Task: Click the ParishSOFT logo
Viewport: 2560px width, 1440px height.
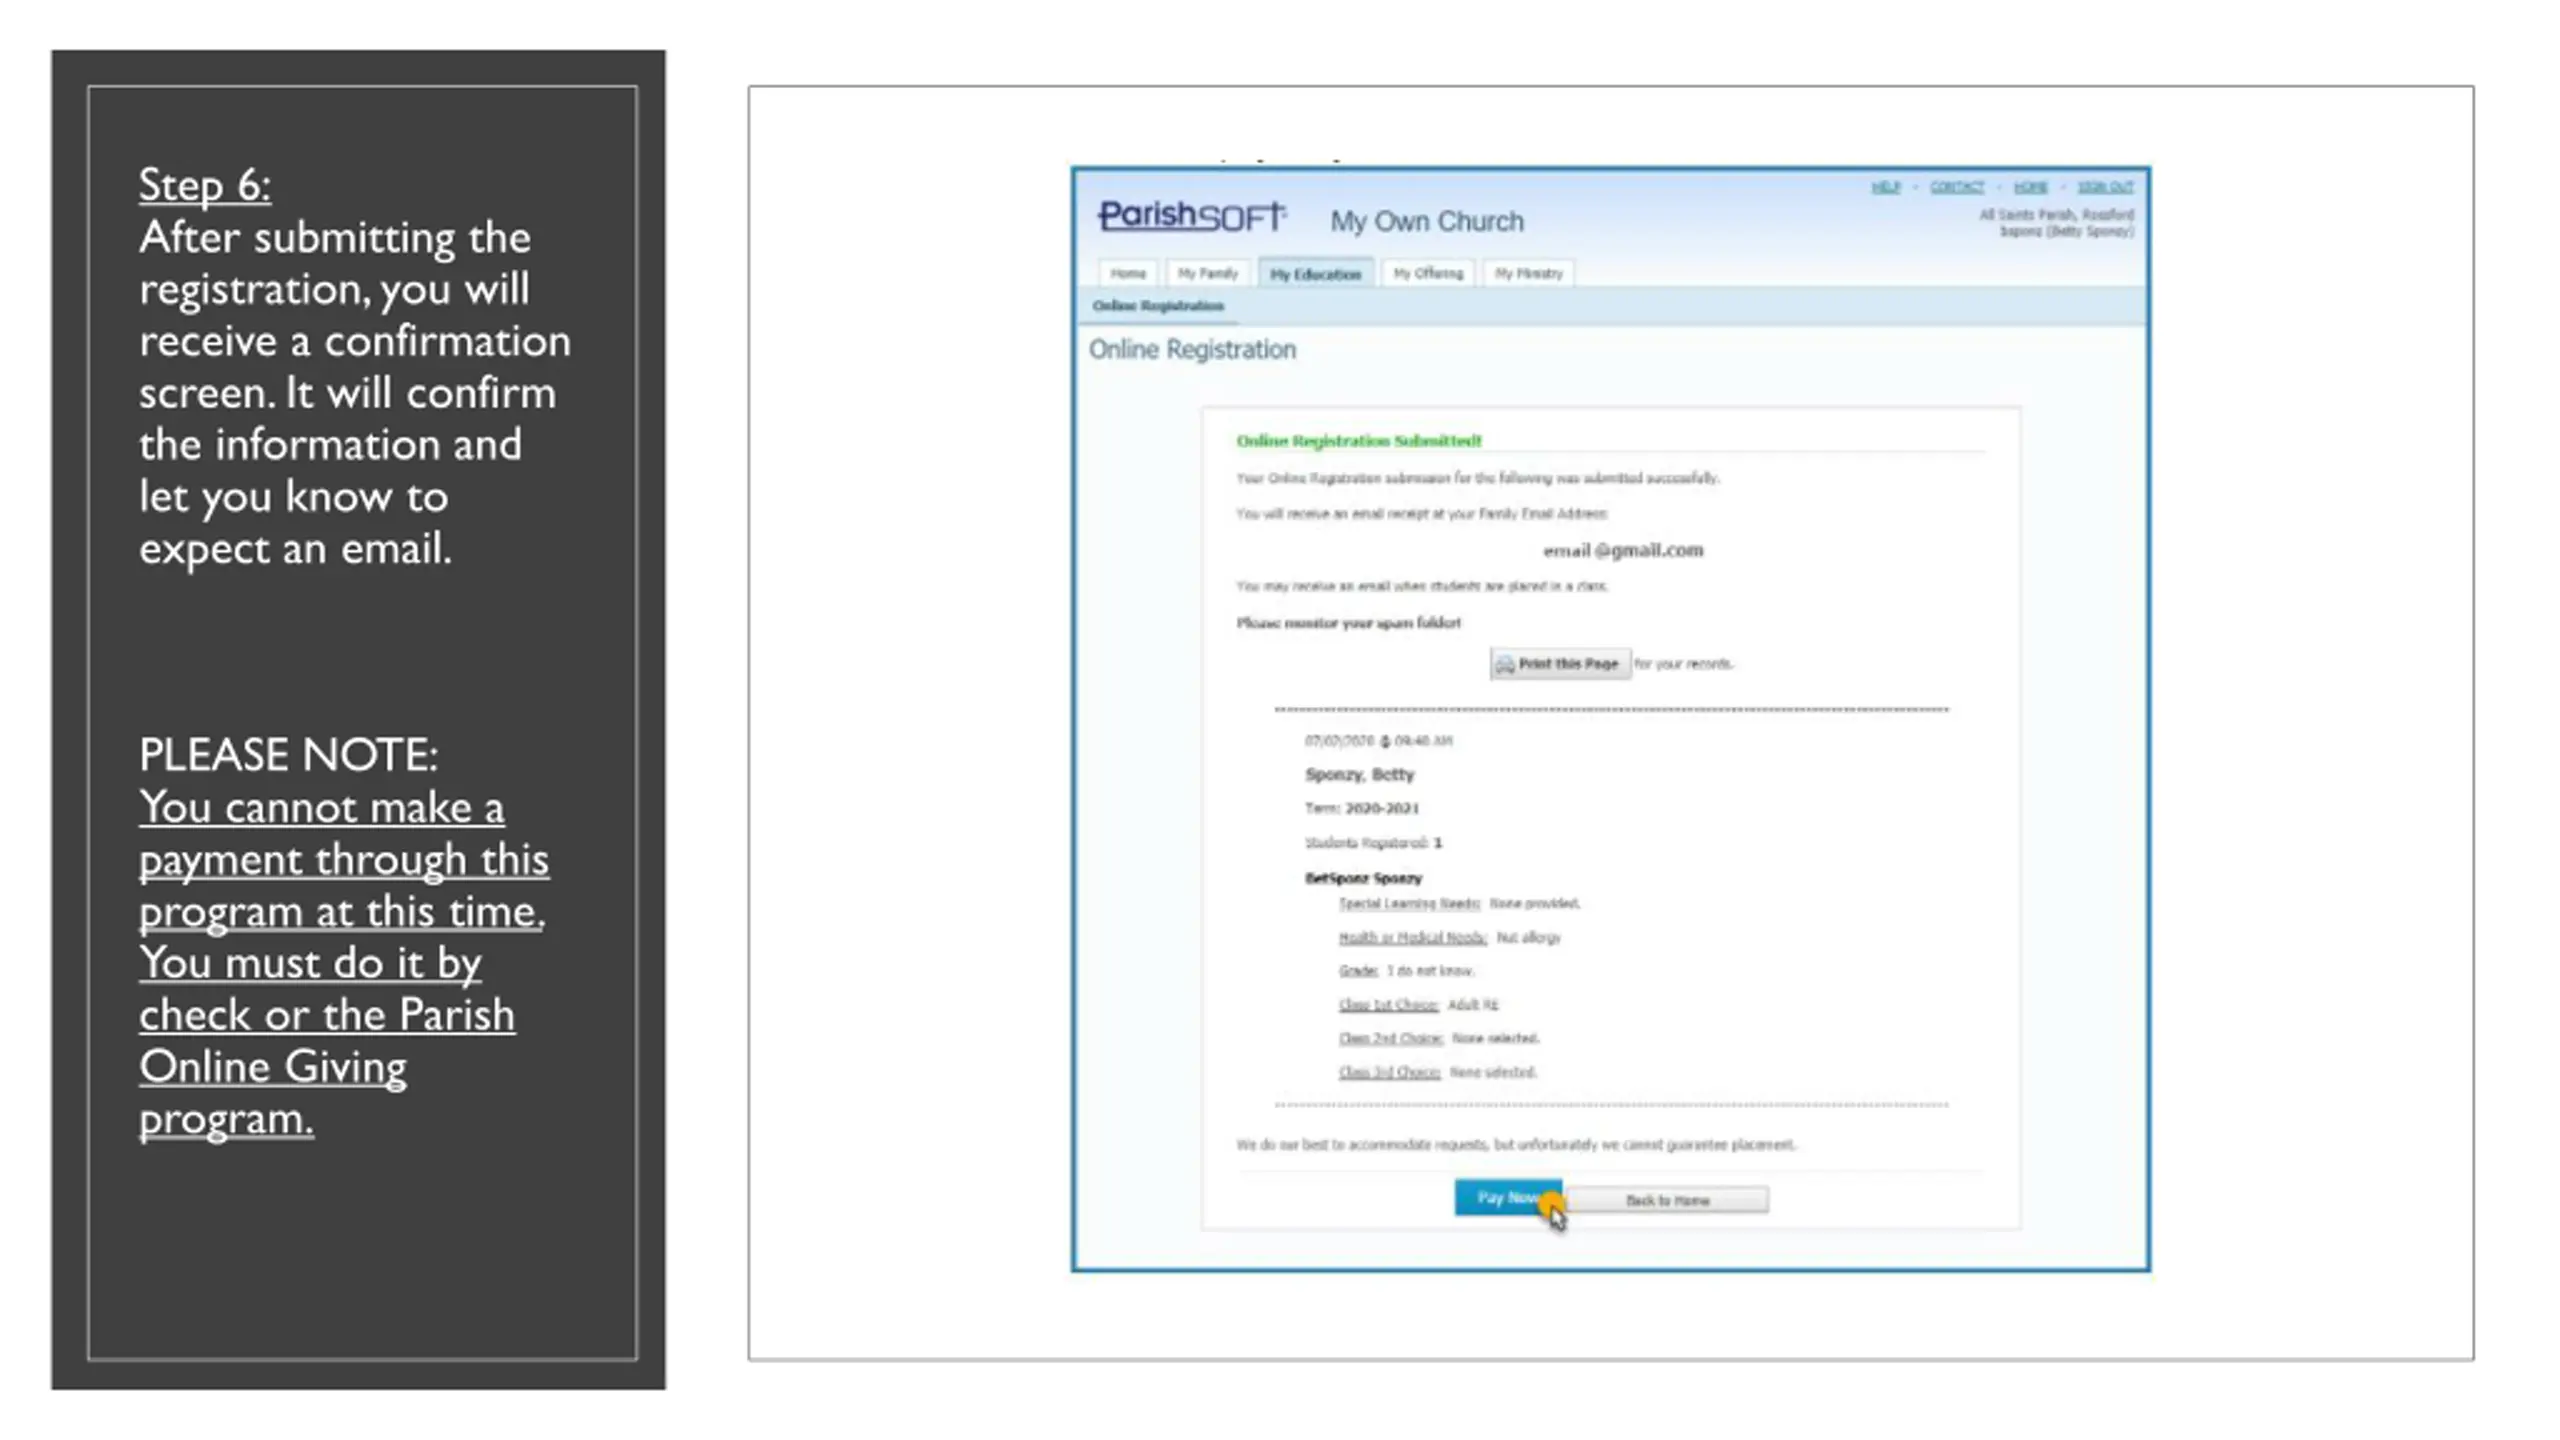Action: pyautogui.click(x=1191, y=215)
